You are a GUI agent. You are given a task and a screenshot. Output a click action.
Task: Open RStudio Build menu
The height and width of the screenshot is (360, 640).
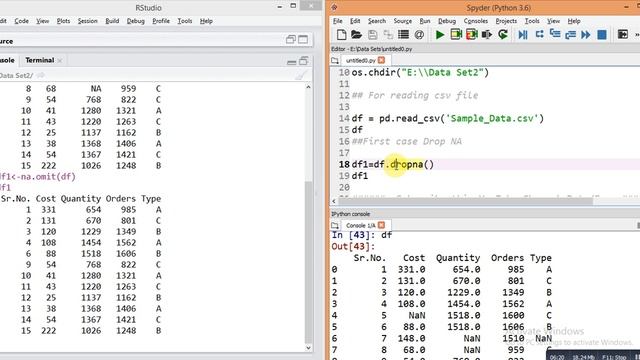coord(112,21)
